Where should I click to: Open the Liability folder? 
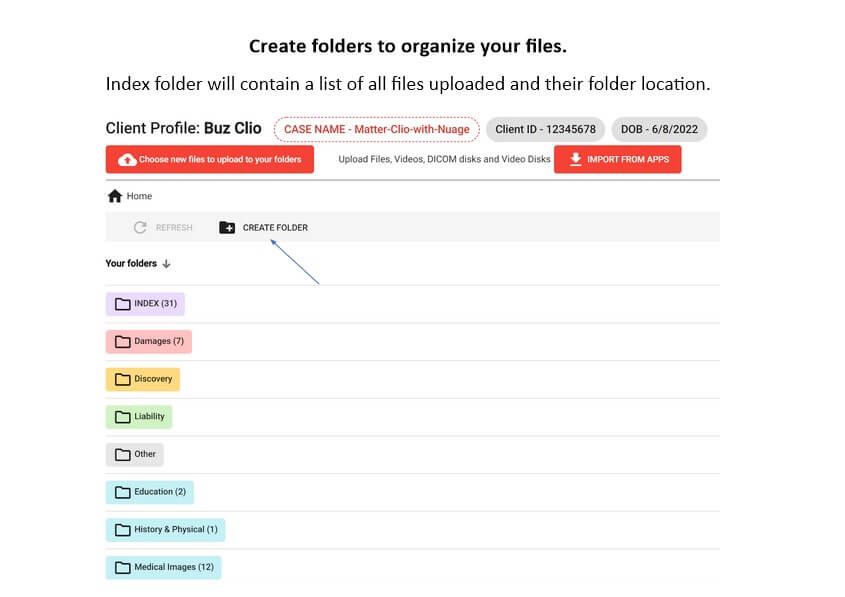[x=139, y=417]
